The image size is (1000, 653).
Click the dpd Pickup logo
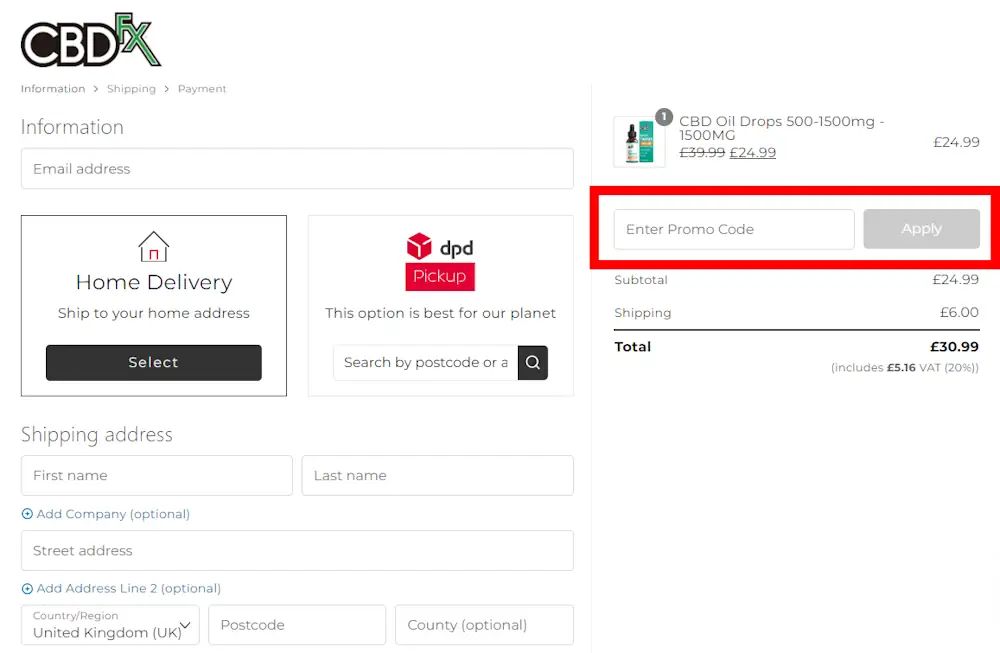pyautogui.click(x=440, y=261)
